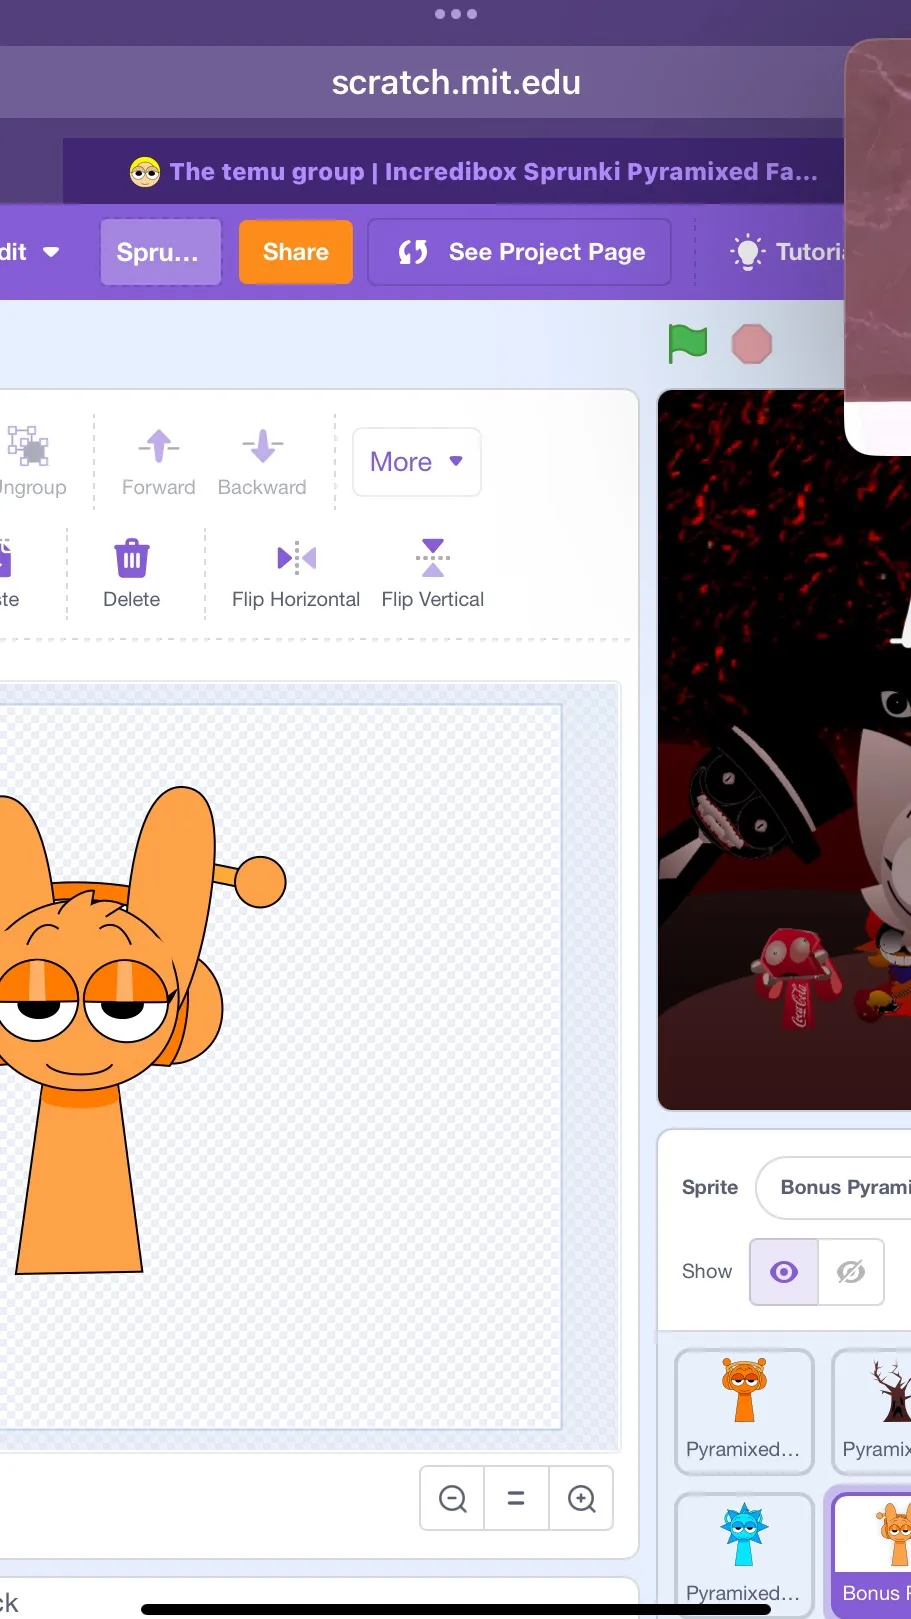Delete selection with the trash icon
Image resolution: width=911 pixels, height=1619 pixels.
(132, 558)
